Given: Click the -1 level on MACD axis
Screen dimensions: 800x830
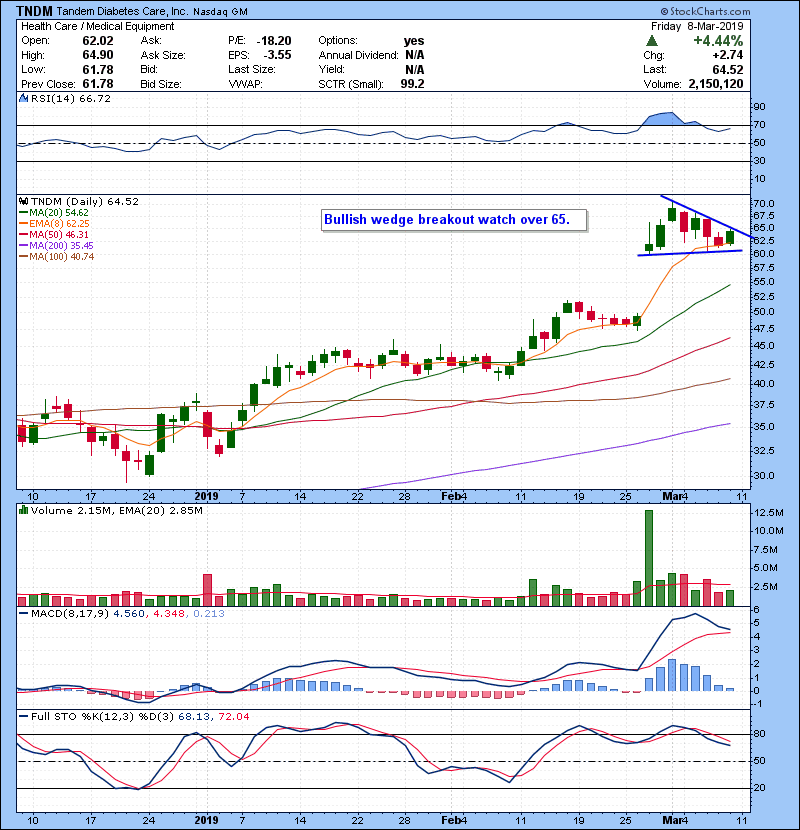Looking at the screenshot, I should coord(758,704).
